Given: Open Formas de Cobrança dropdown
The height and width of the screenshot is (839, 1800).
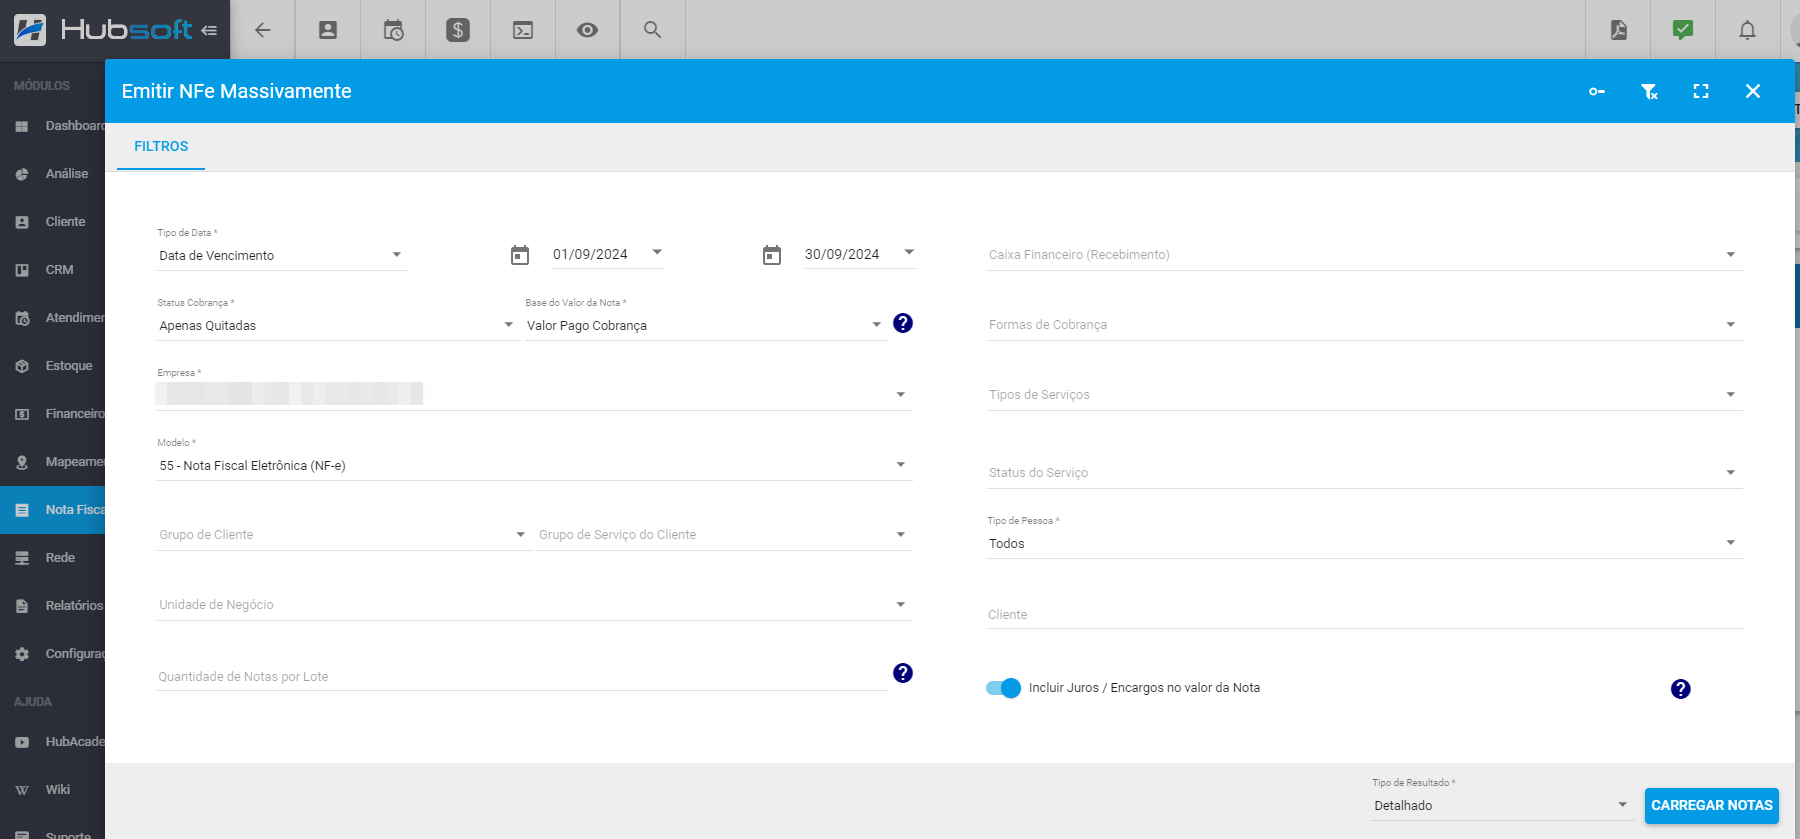Looking at the screenshot, I should pyautogui.click(x=1364, y=325).
